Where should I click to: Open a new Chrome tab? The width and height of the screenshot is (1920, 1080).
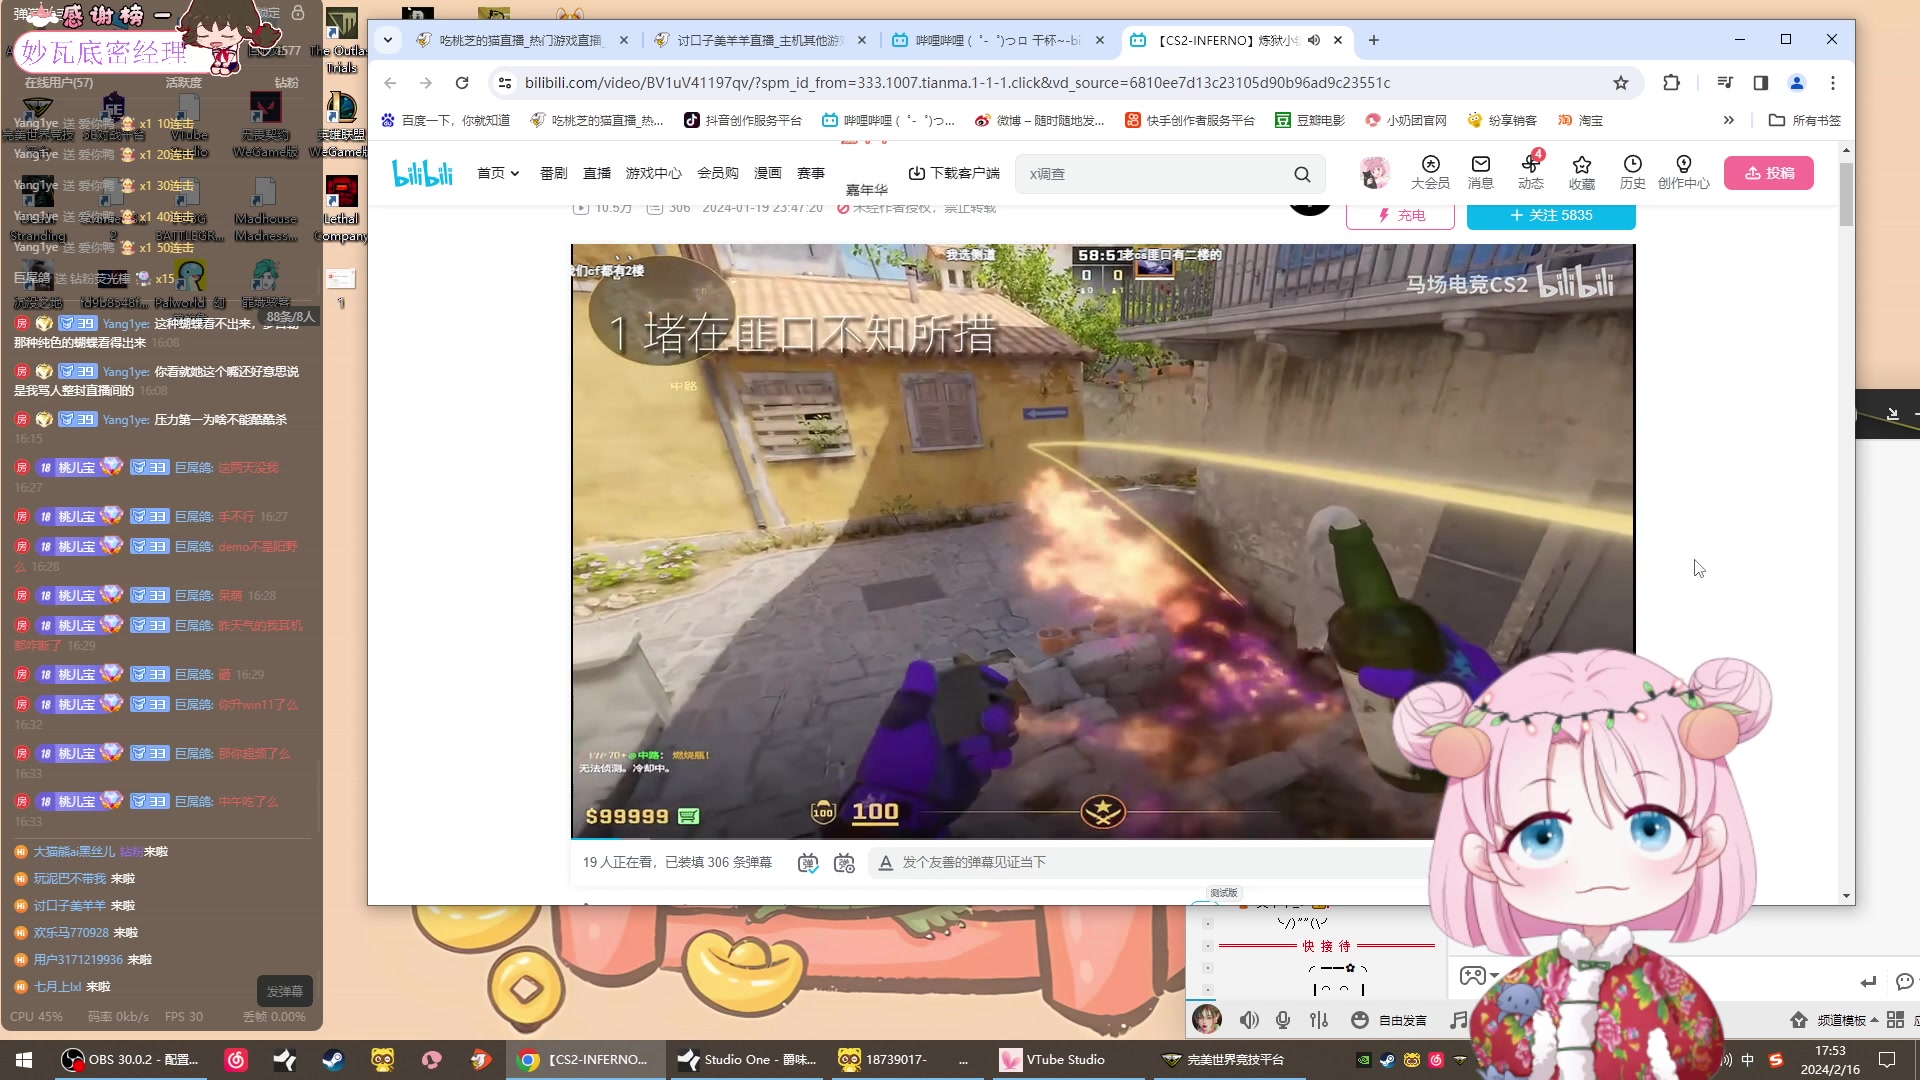point(1374,40)
